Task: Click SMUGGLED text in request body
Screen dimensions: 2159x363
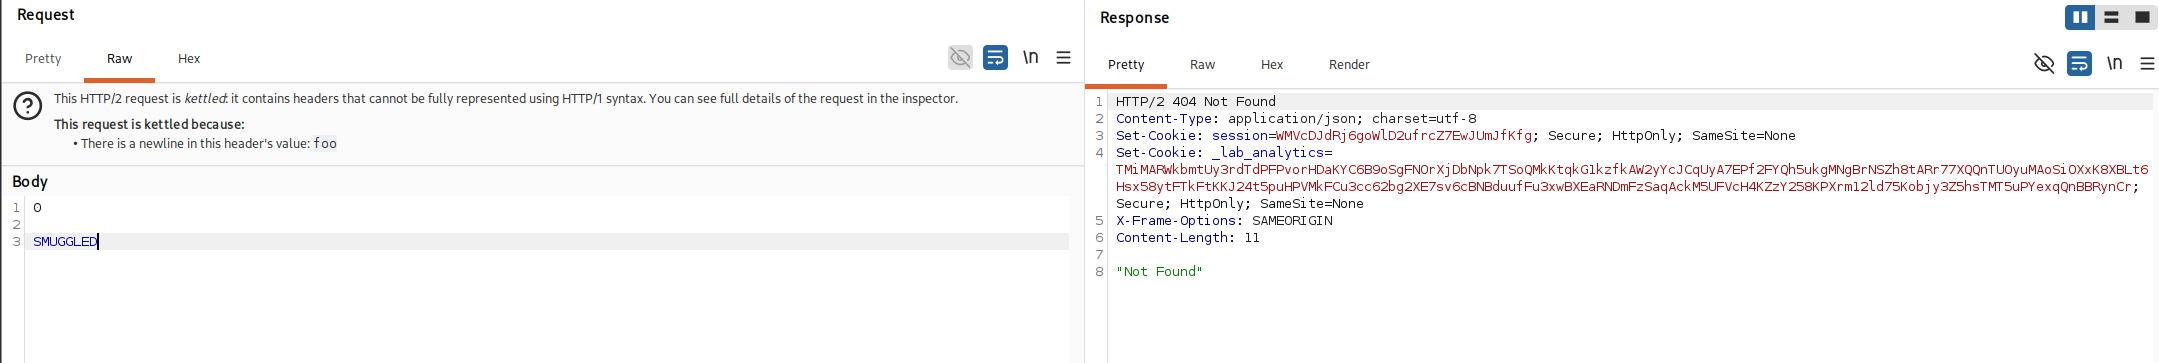Action: [x=65, y=241]
